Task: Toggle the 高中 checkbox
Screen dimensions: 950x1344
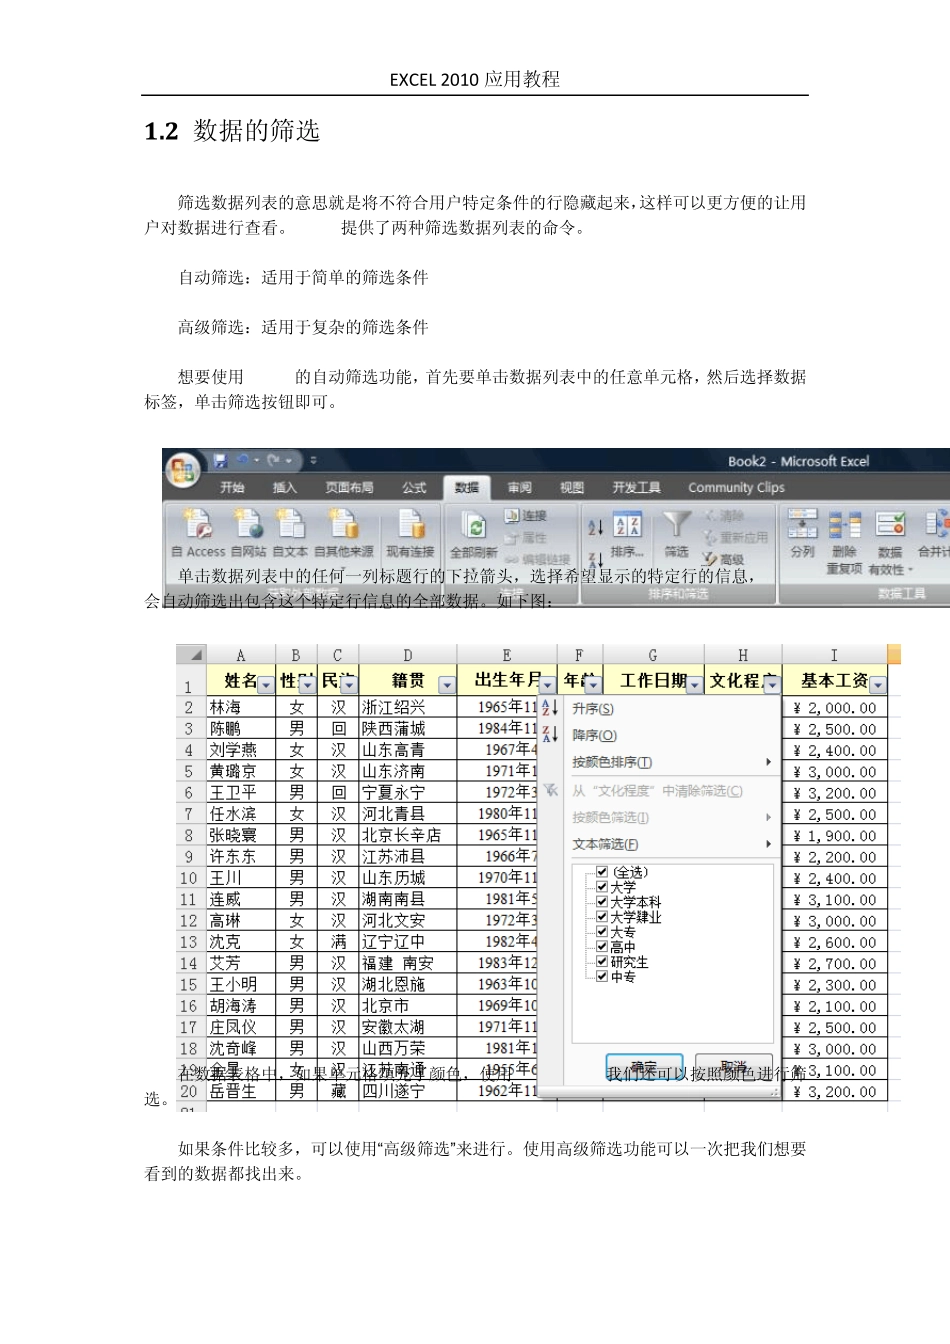Action: click(602, 947)
